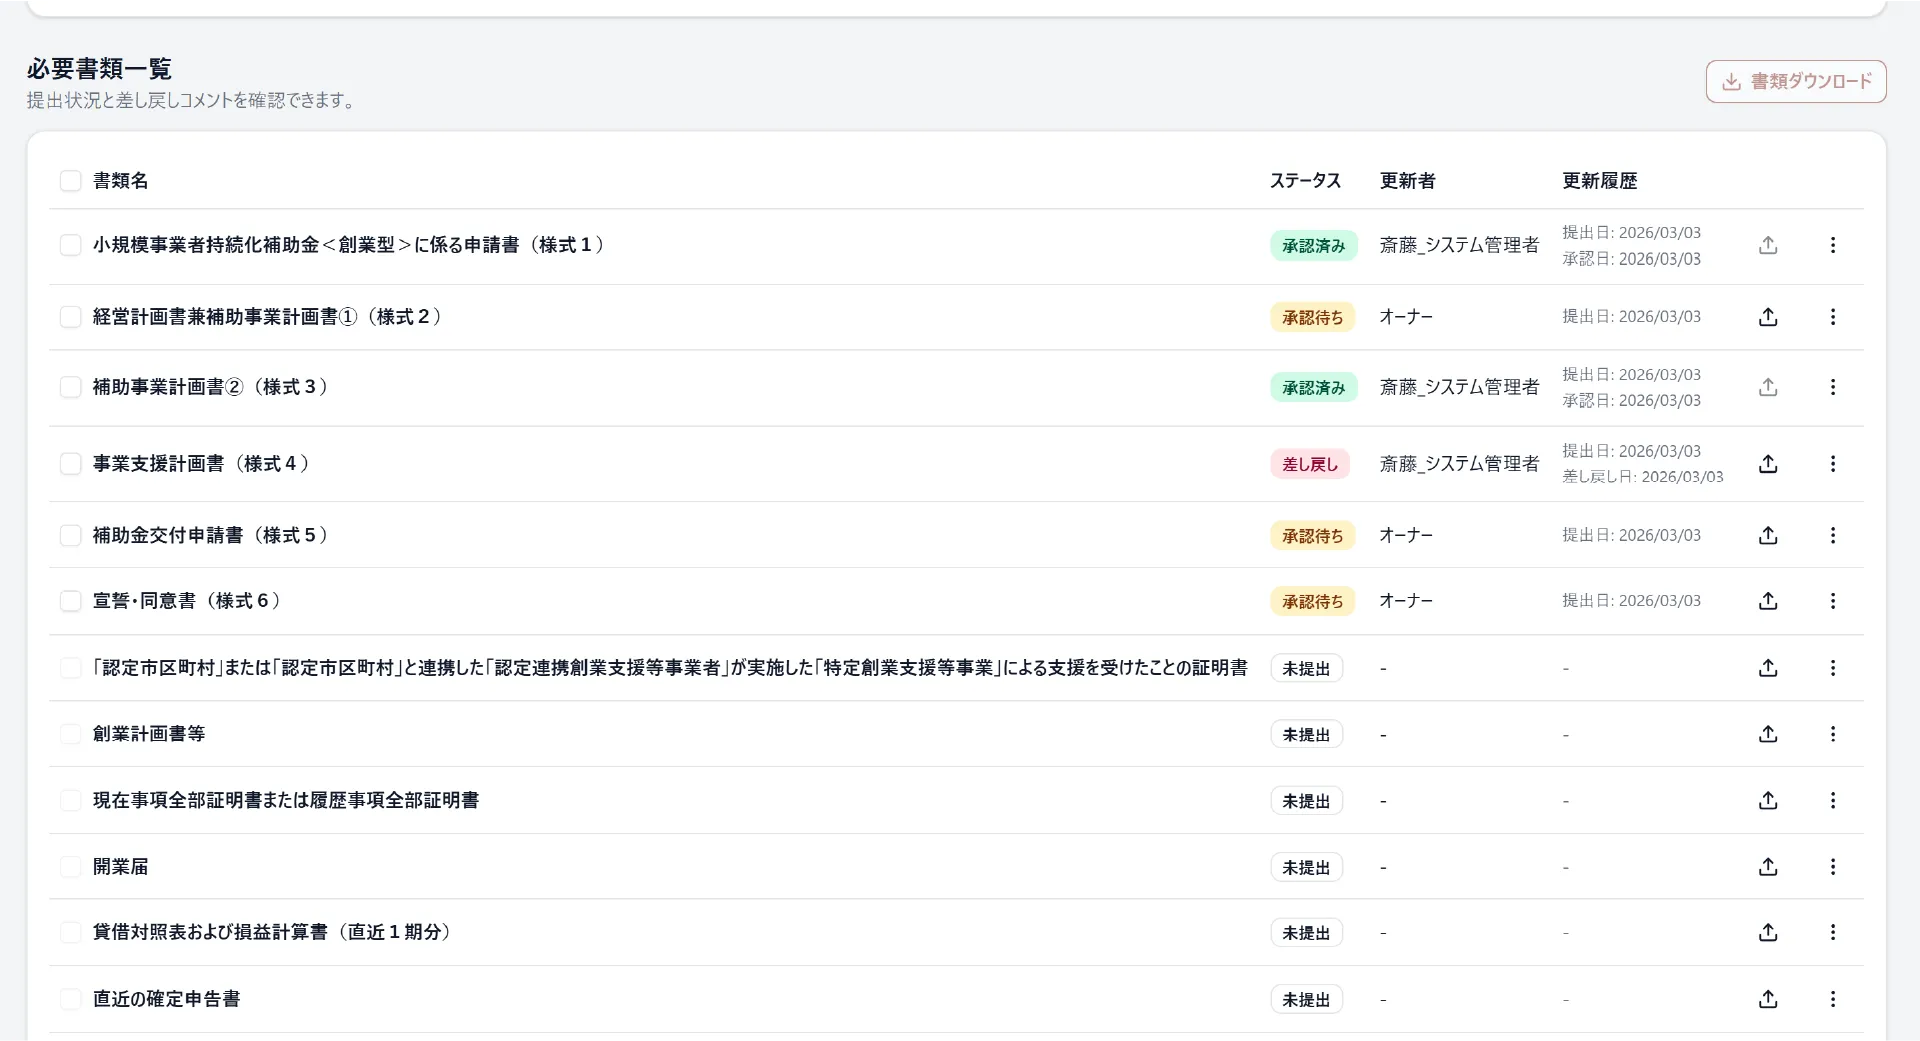Image resolution: width=1920 pixels, height=1041 pixels.
Task: Upload file for 宣誓・同意書（様式６）
Action: pos(1768,601)
